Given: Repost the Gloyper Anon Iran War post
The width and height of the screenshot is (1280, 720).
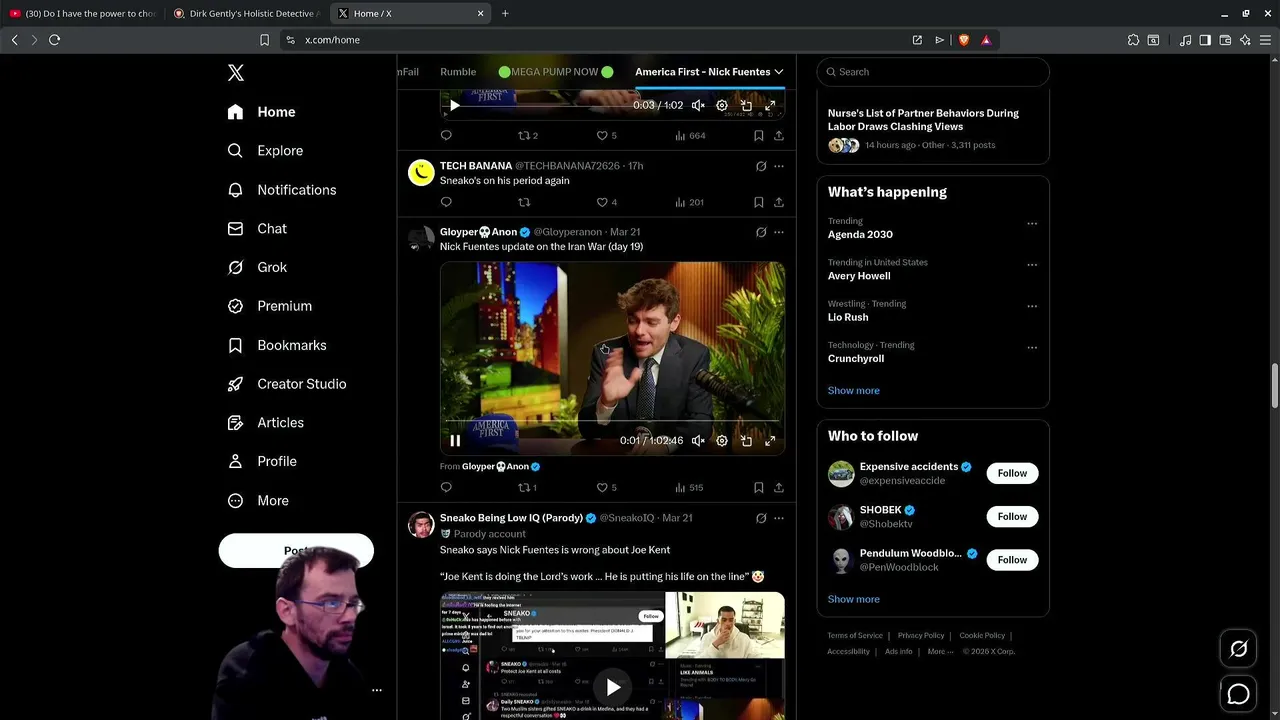Looking at the screenshot, I should 527,488.
